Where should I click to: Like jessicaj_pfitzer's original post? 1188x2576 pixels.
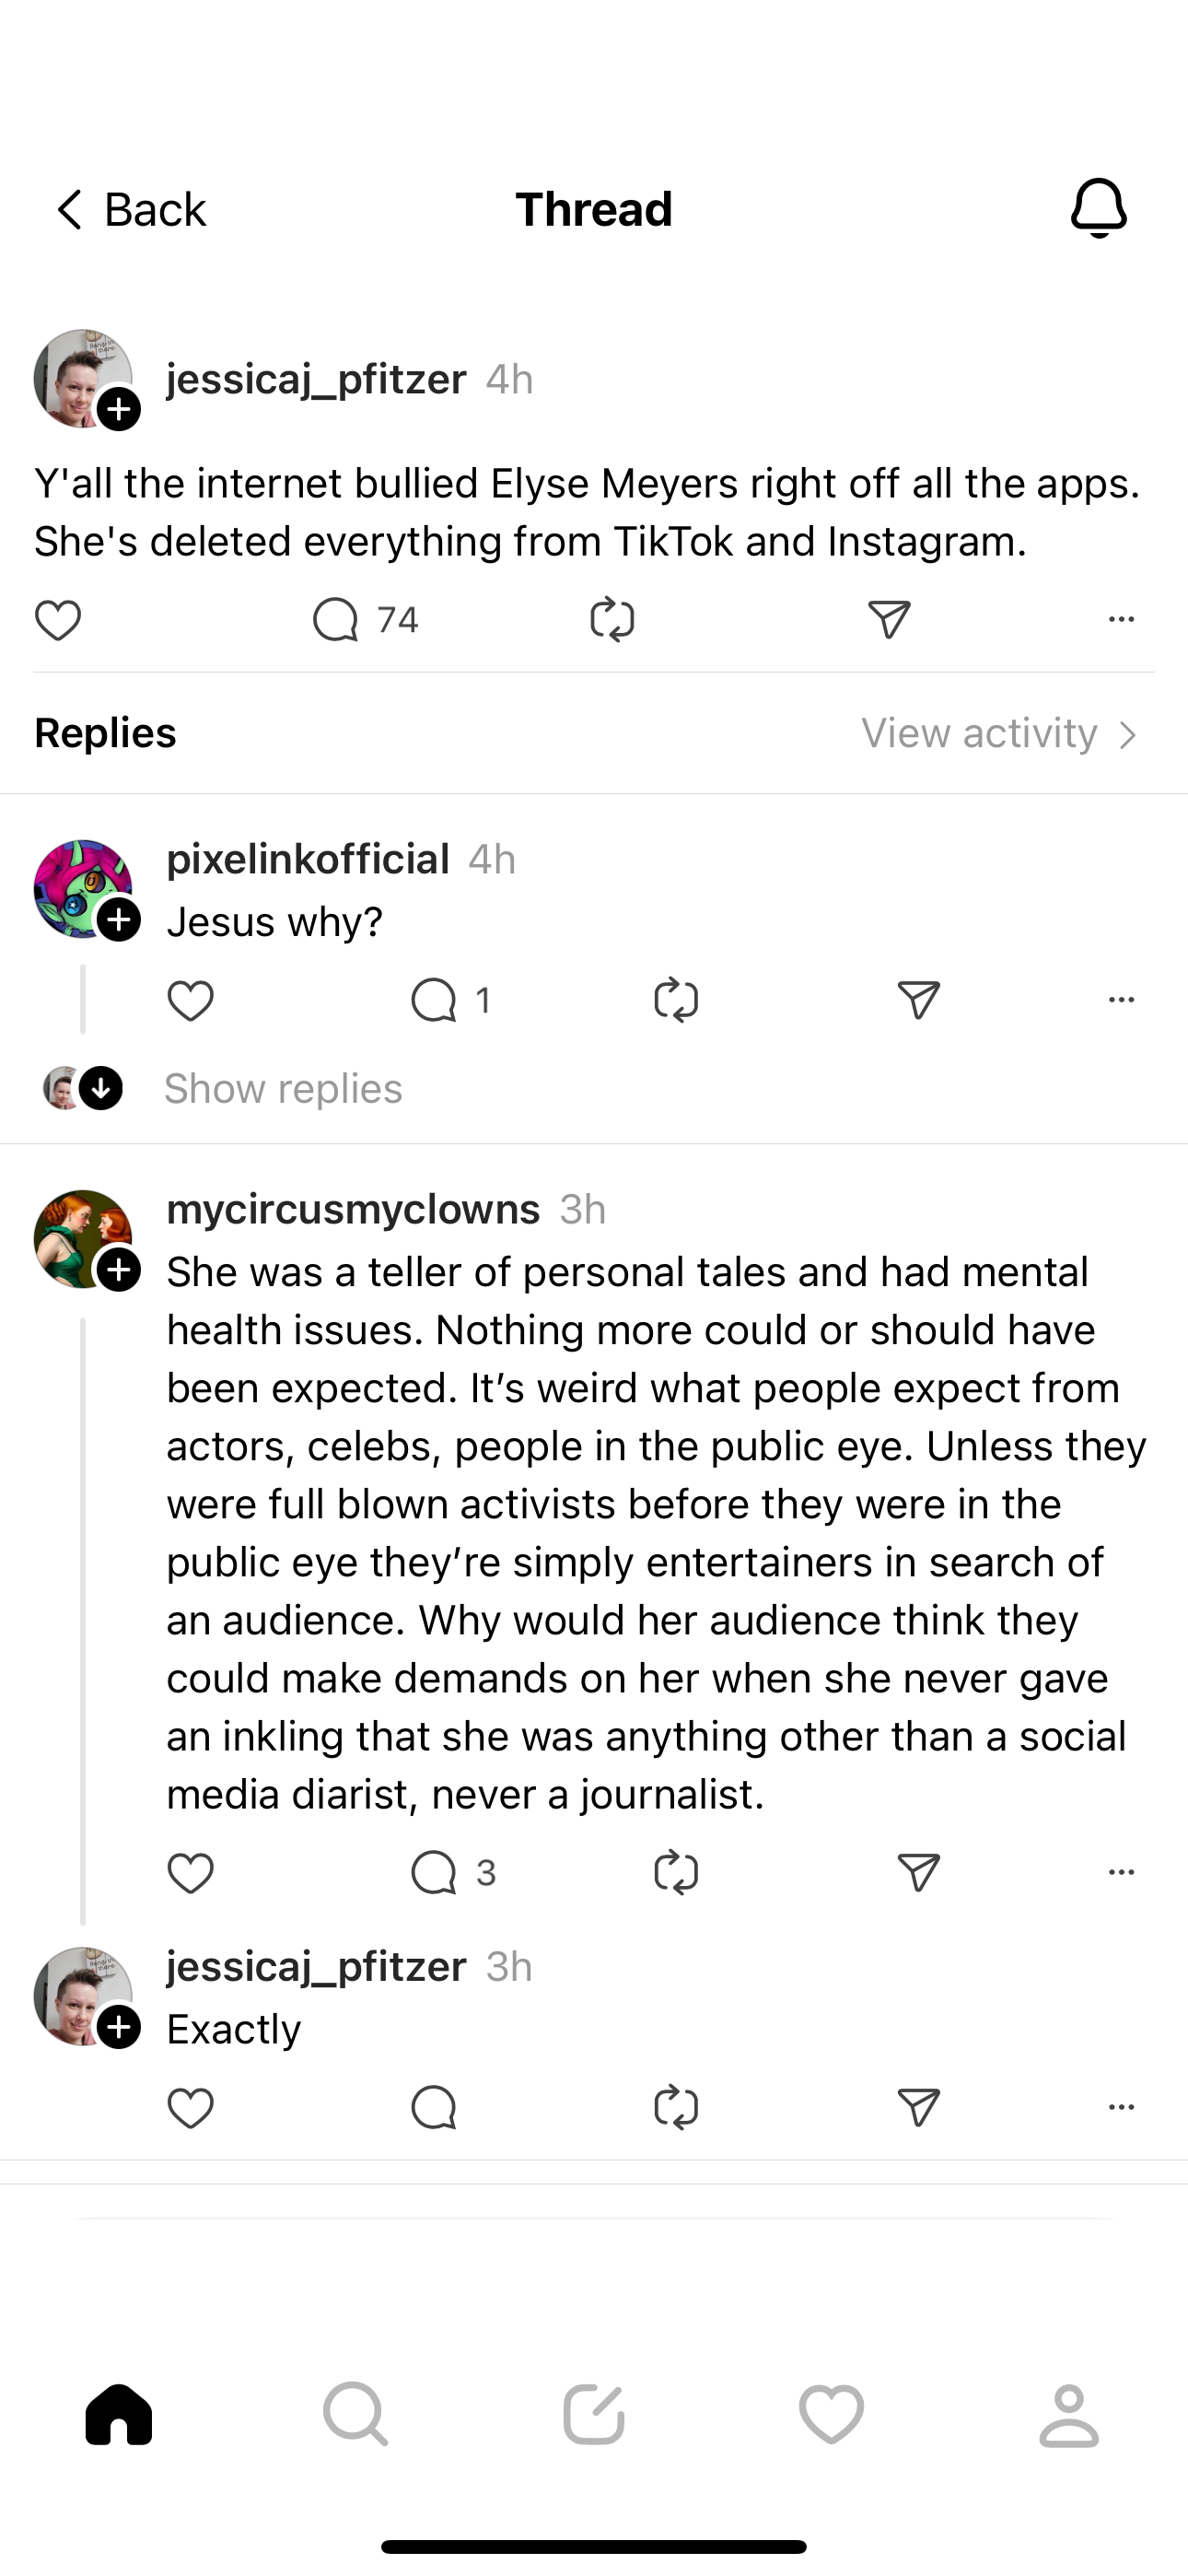point(58,620)
